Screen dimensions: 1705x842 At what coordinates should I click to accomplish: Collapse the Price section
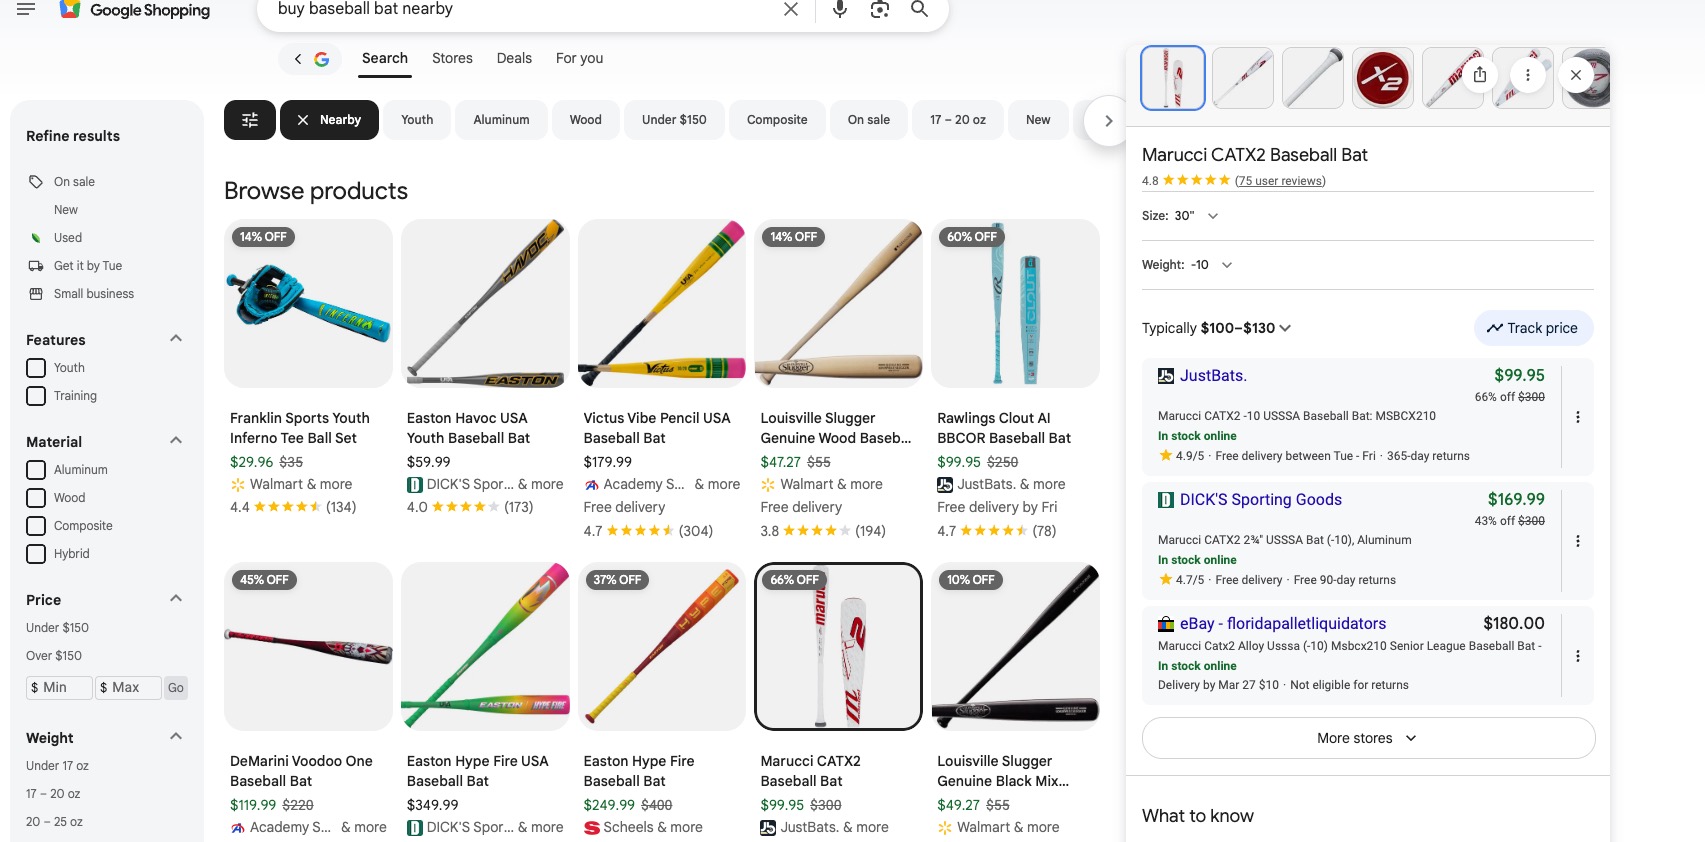coord(176,599)
